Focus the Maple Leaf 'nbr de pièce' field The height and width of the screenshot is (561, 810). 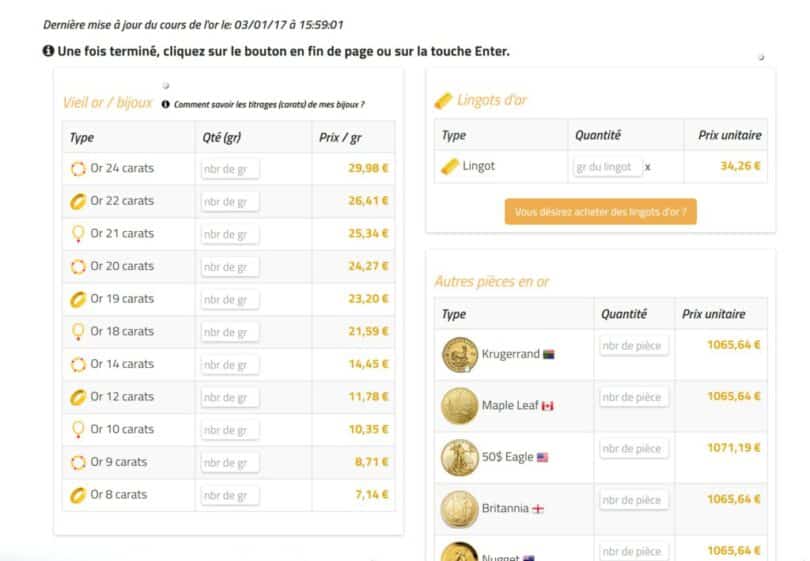(634, 397)
